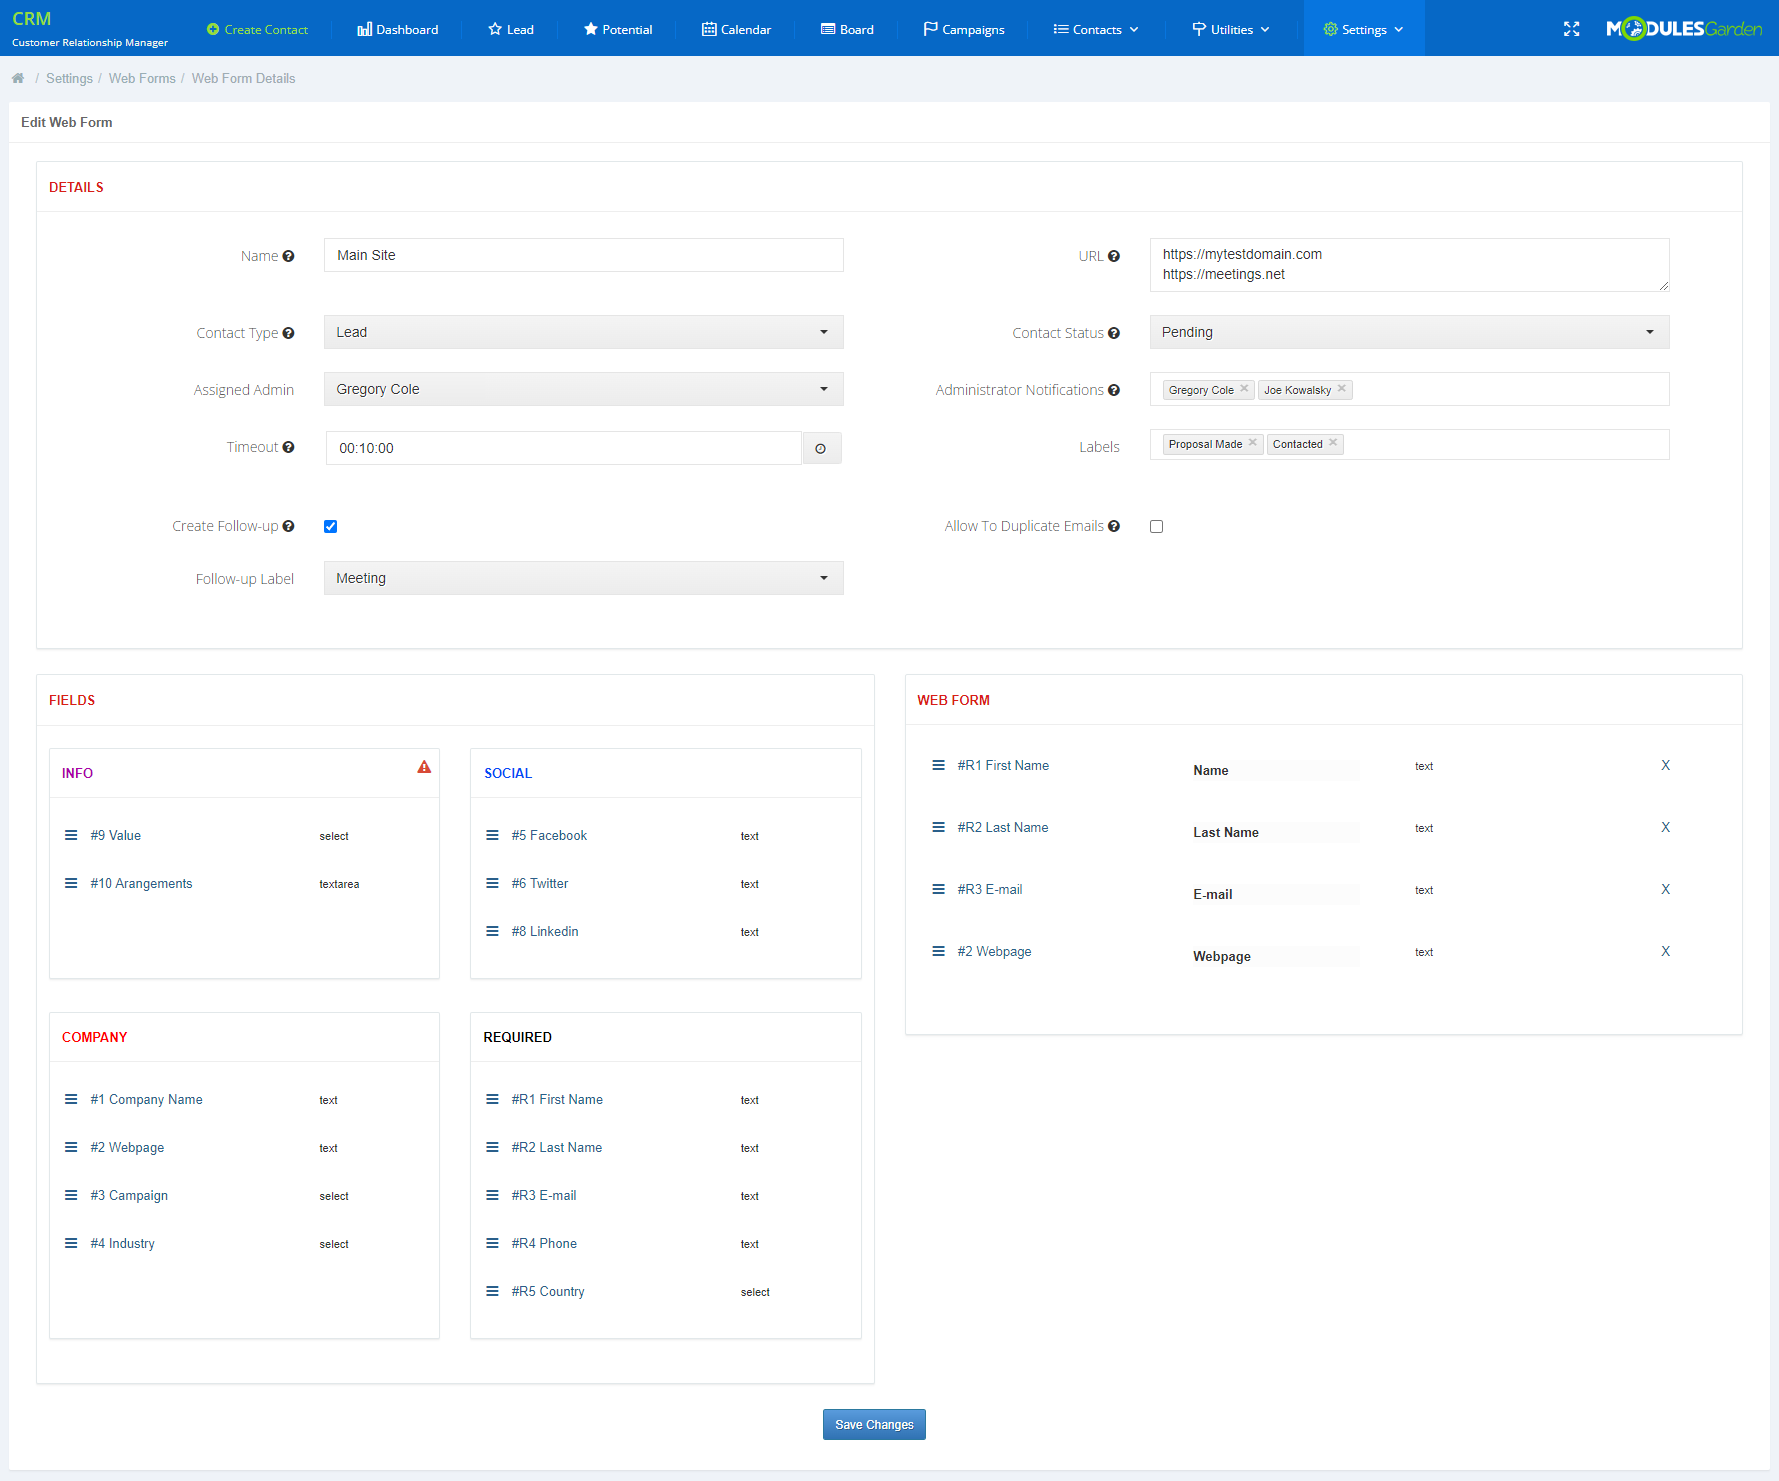The image size is (1779, 1481).
Task: Open the Follow-up Label dropdown
Action: point(583,578)
